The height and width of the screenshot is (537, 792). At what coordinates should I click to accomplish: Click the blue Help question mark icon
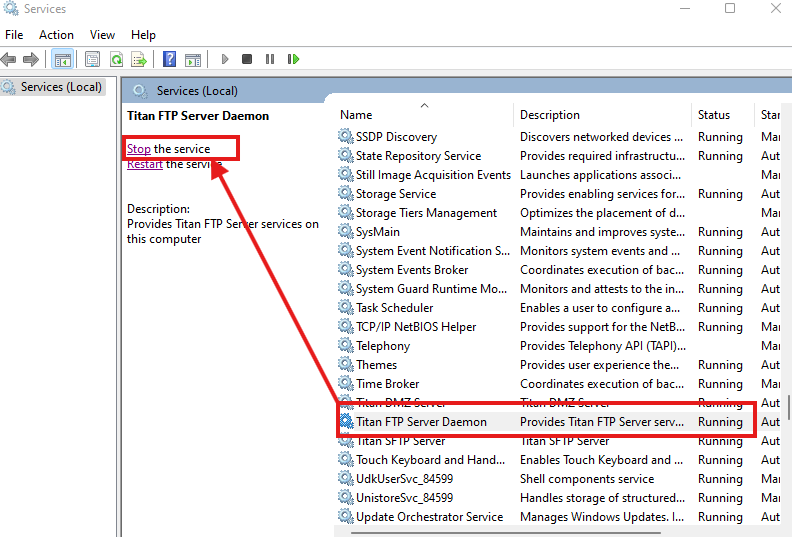(169, 59)
